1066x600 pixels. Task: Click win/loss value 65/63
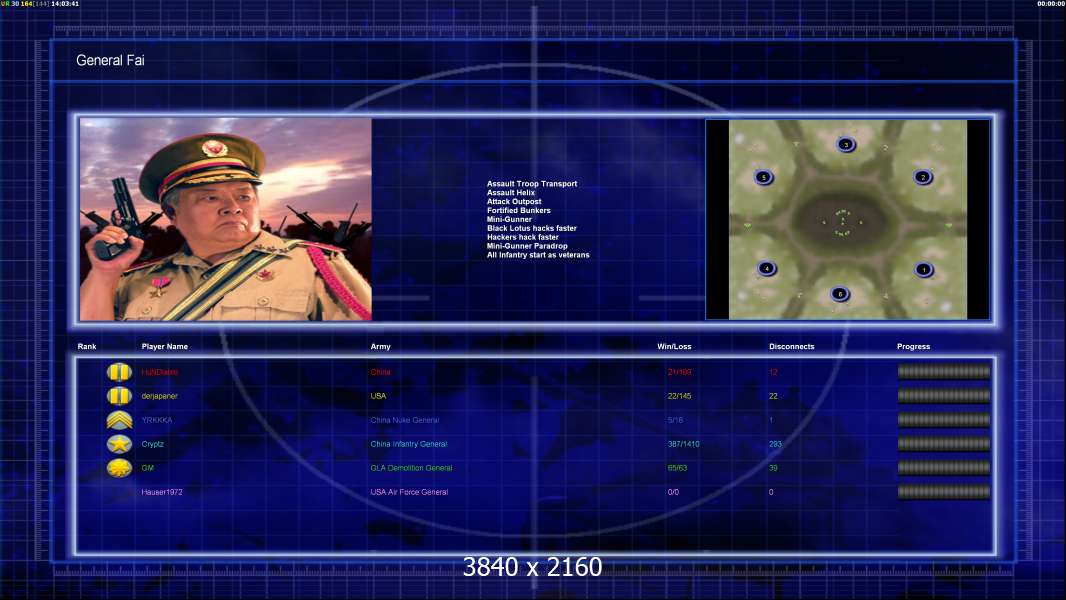coord(677,467)
